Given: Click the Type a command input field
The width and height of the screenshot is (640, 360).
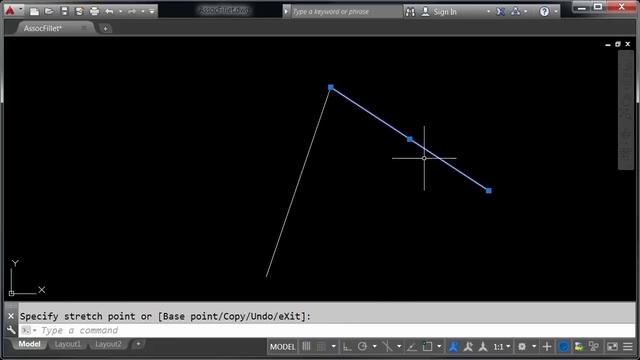Looking at the screenshot, I should pos(327,330).
